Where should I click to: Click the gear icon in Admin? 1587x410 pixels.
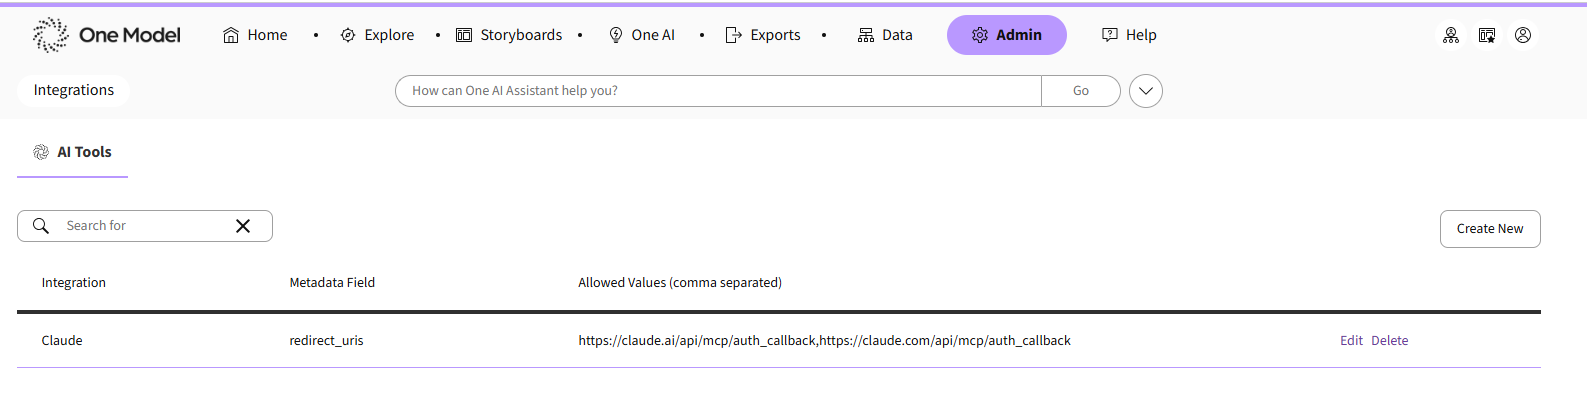(x=980, y=35)
